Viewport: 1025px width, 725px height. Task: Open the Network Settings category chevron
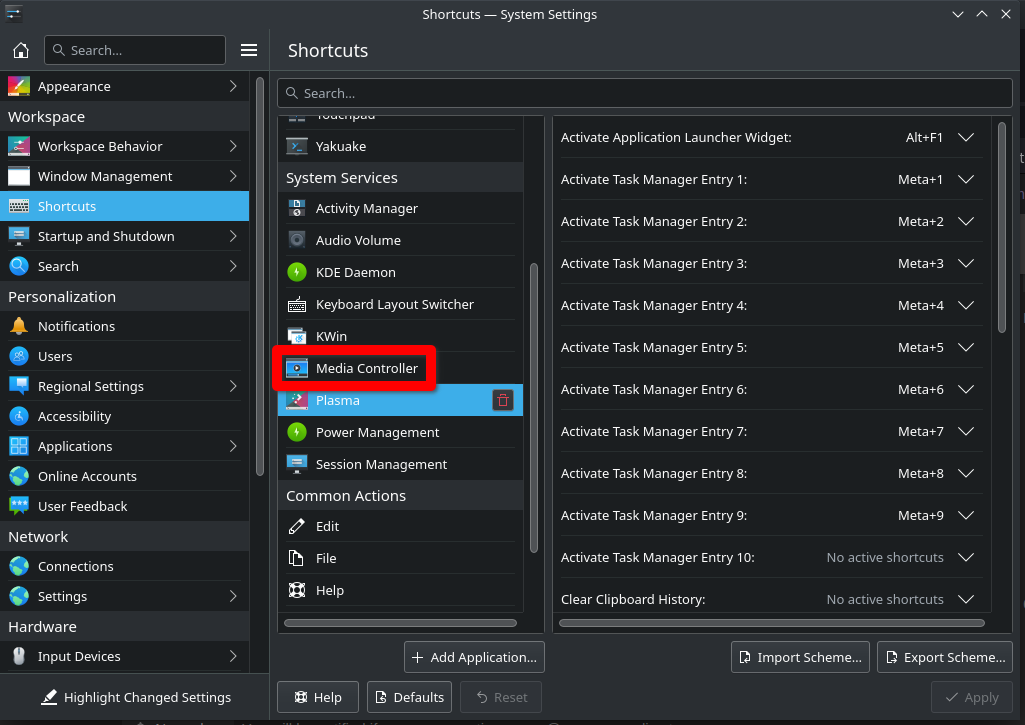(233, 596)
